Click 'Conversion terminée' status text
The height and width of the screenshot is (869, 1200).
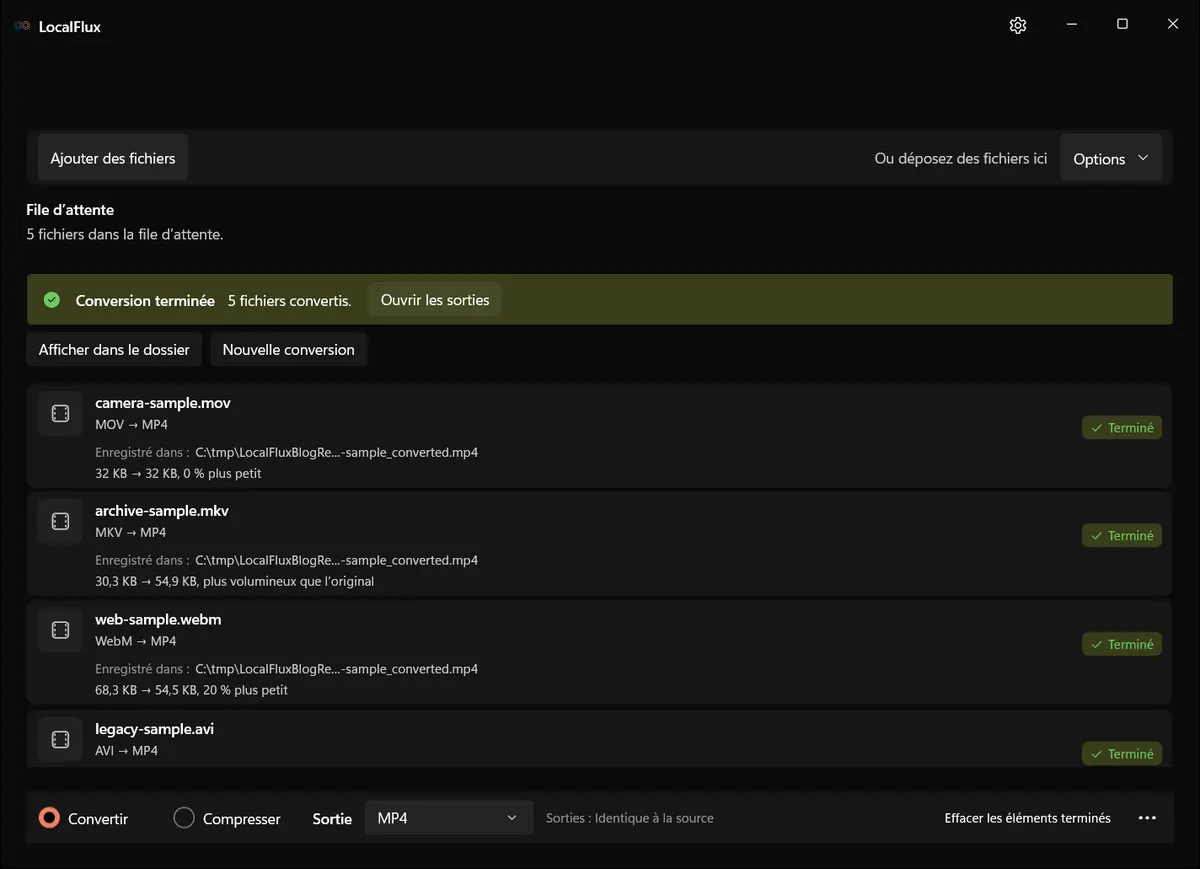pos(145,300)
